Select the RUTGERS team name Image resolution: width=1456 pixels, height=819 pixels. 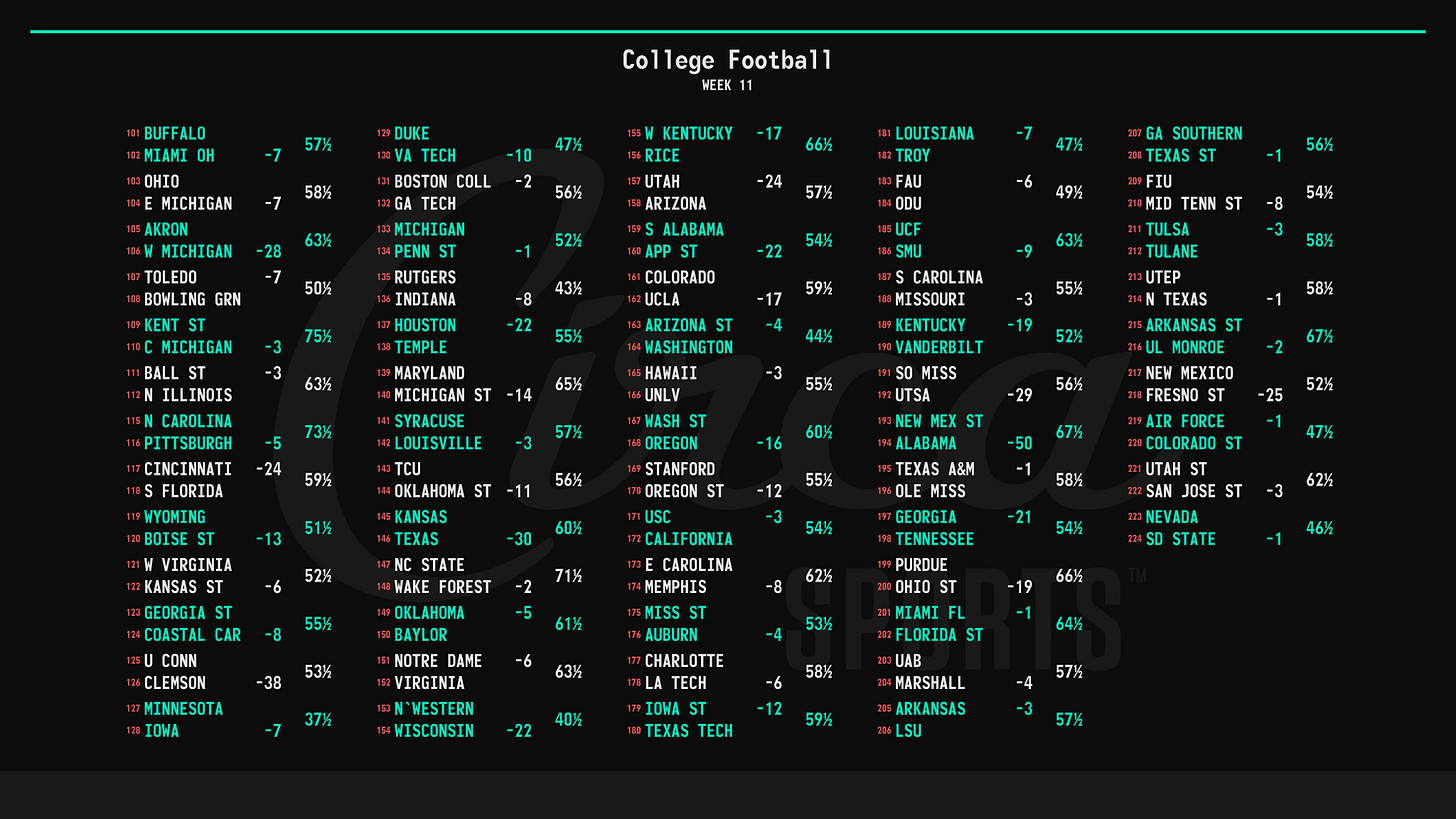point(425,277)
